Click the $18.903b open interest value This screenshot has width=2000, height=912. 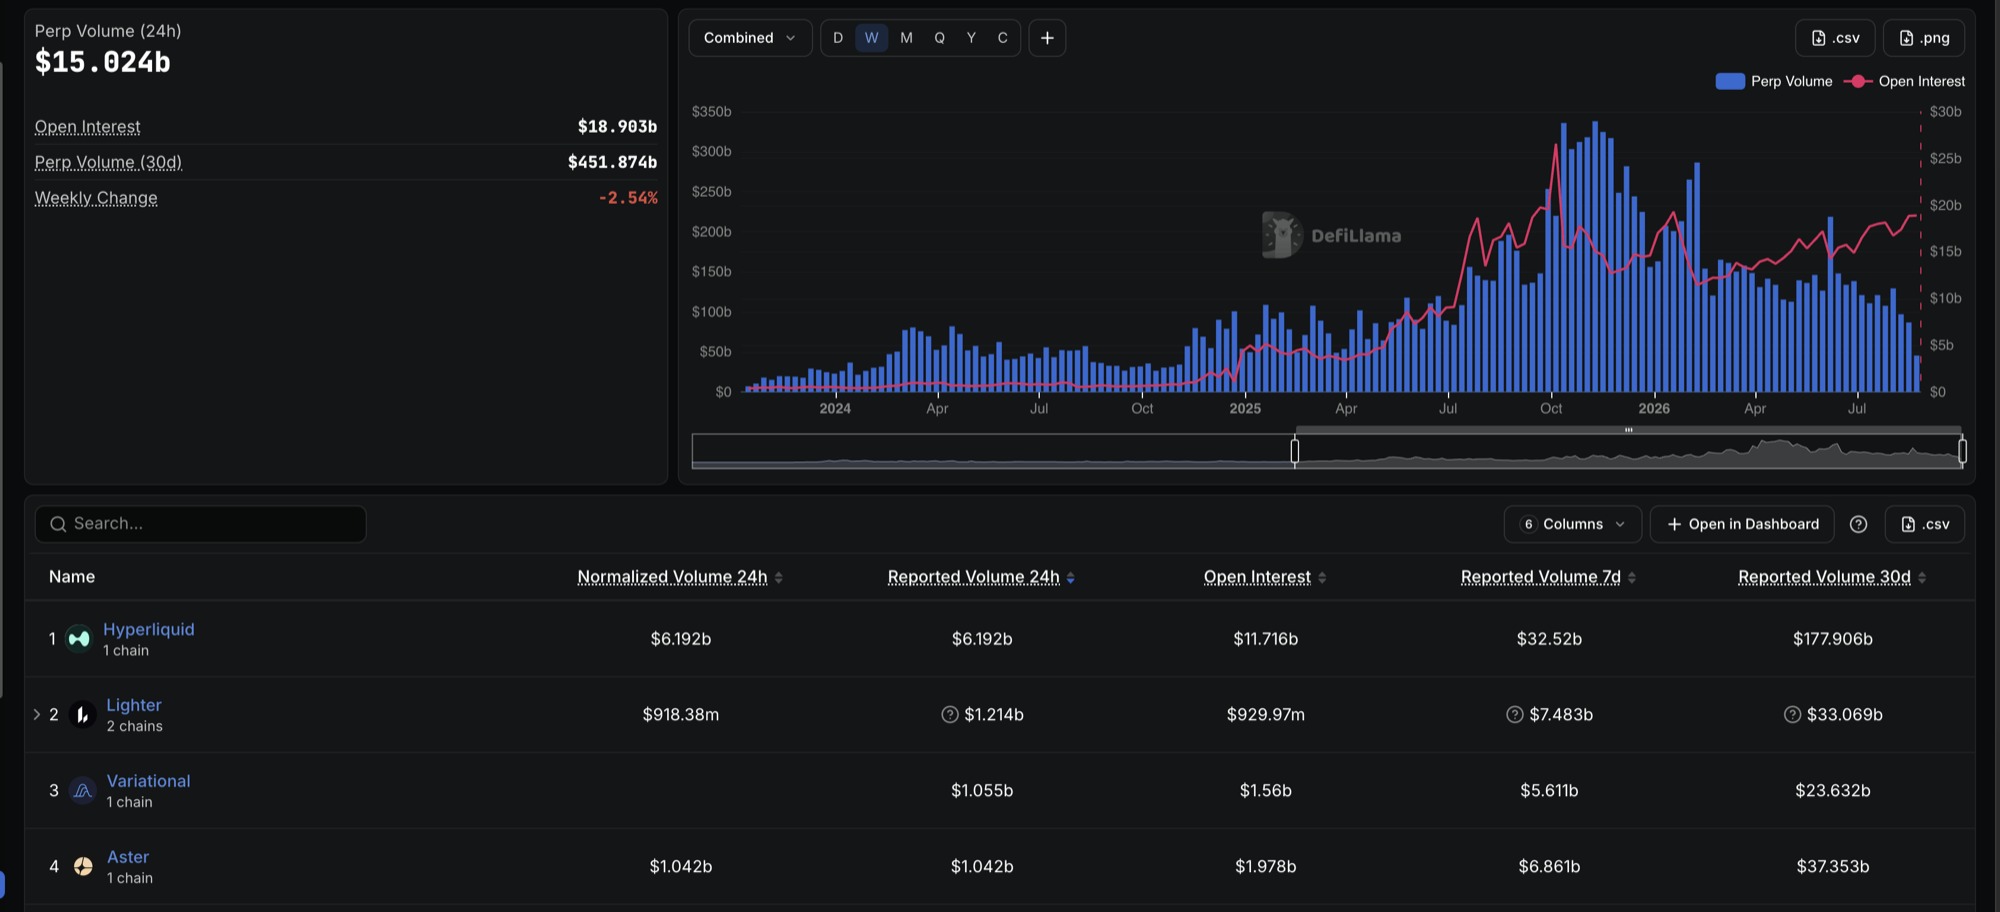click(x=617, y=127)
